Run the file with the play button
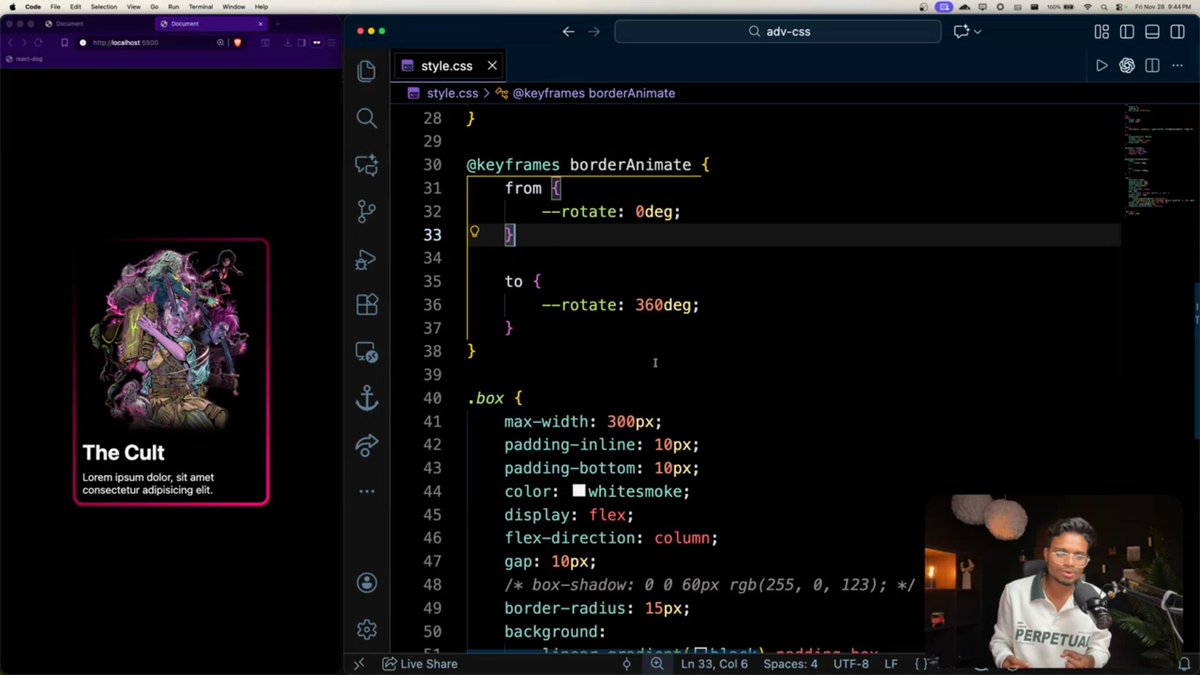 (1101, 66)
